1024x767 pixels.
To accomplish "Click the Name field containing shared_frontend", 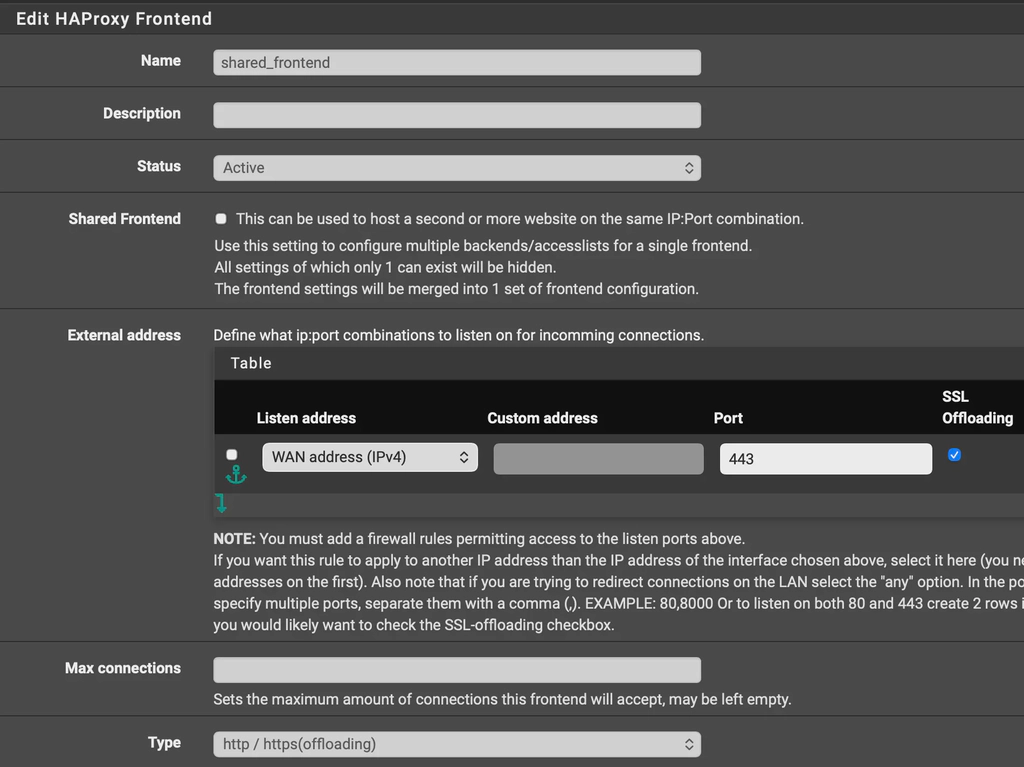I will pos(456,62).
